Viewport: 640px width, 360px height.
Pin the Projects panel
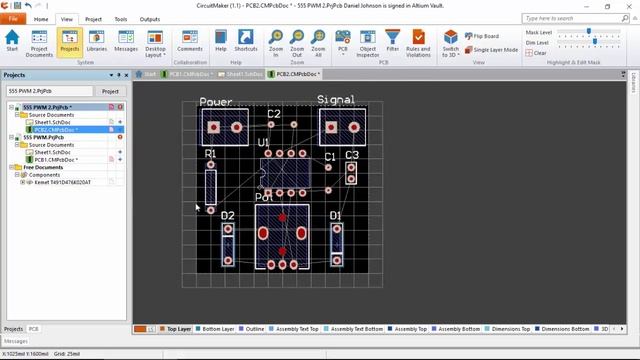[x=119, y=75]
